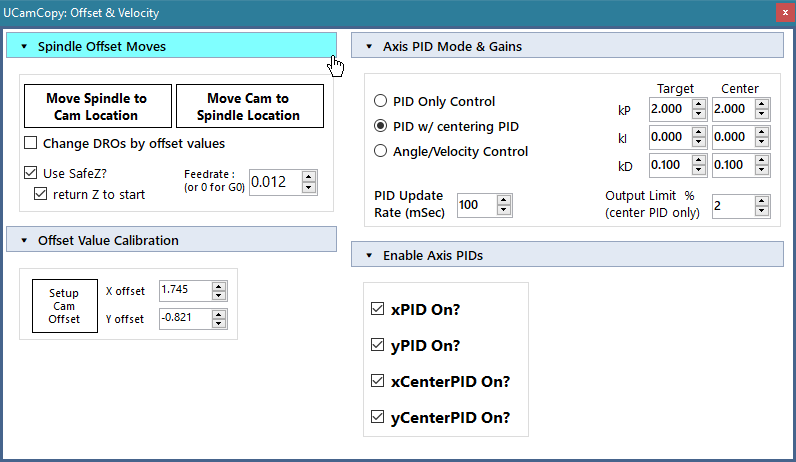Click the PID Update Rate field

[477, 205]
